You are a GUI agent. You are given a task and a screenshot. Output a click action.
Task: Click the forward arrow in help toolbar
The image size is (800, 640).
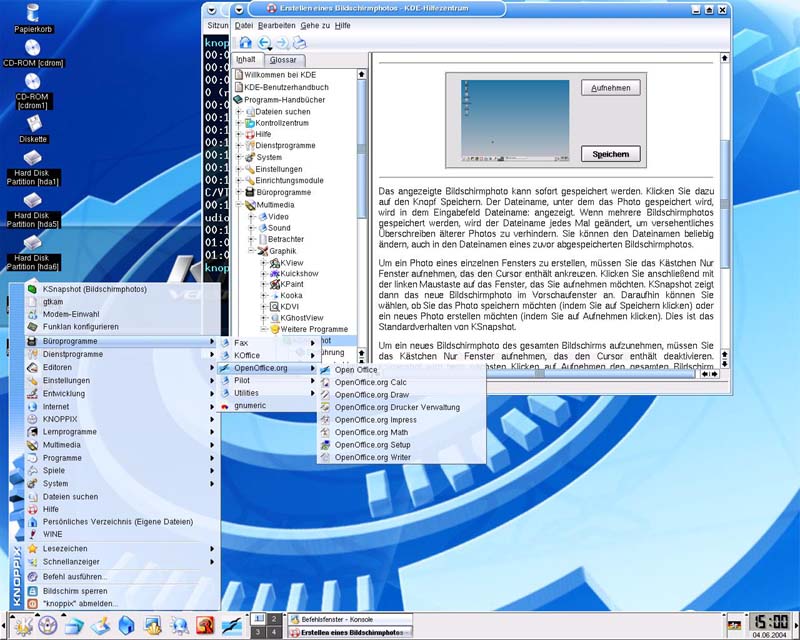tap(282, 43)
